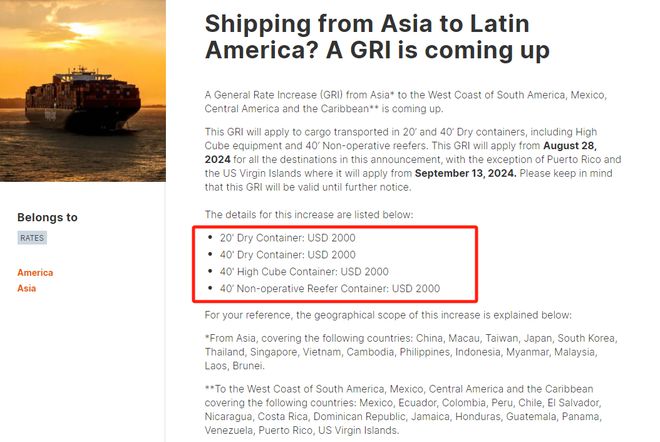Select the 20' Dry Container list item
The width and height of the screenshot is (660, 442).
(288, 238)
